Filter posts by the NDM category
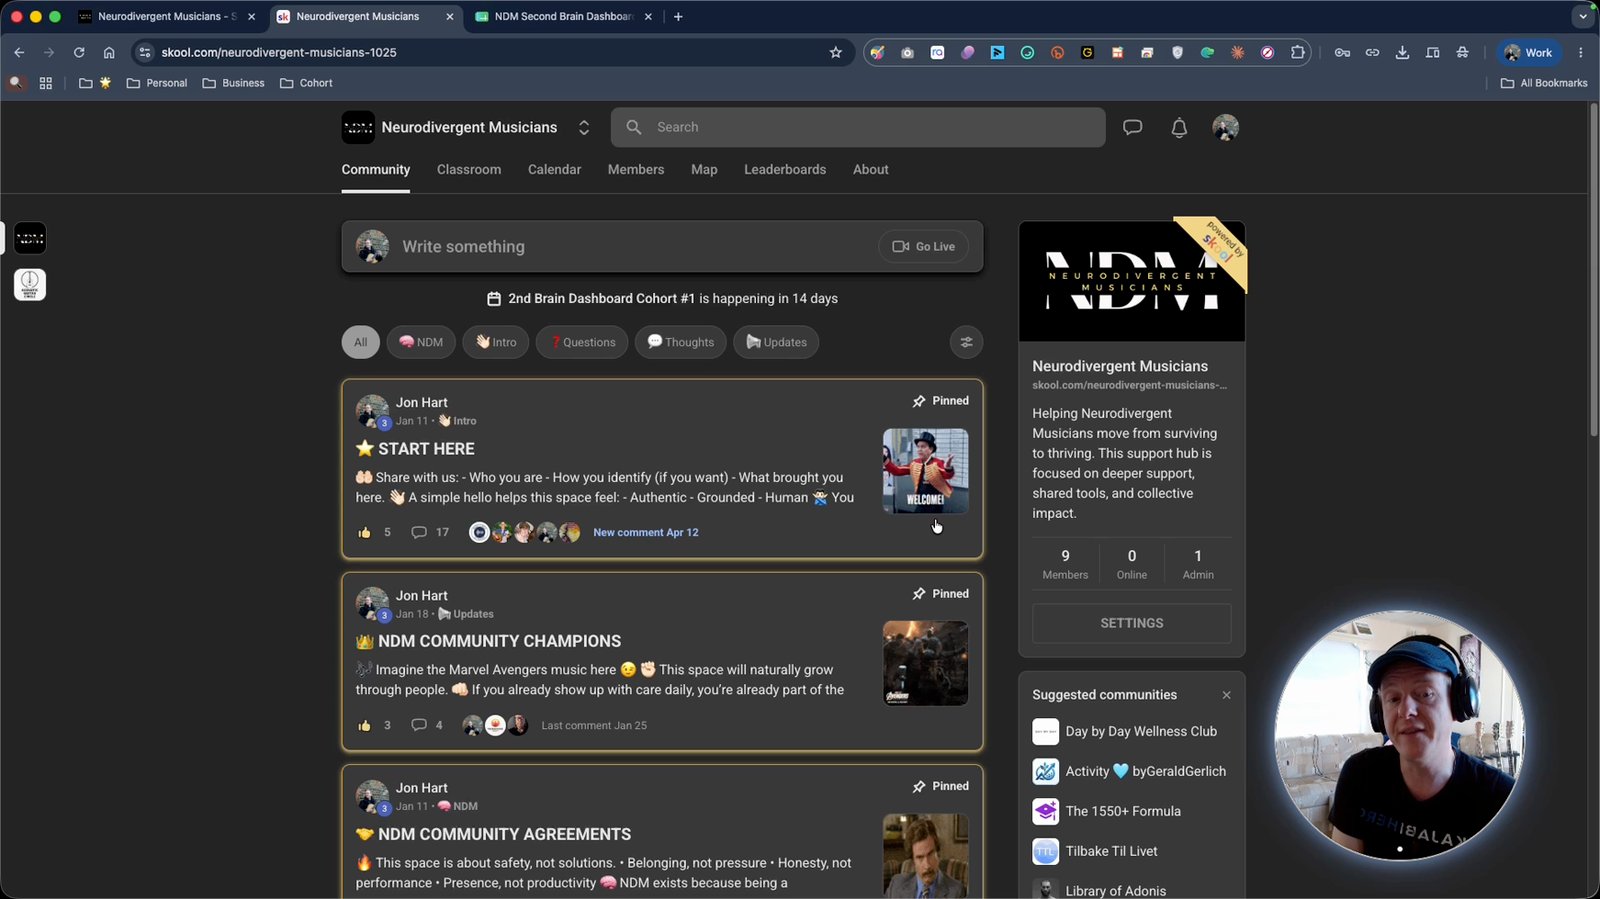This screenshot has width=1600, height=899. [421, 342]
